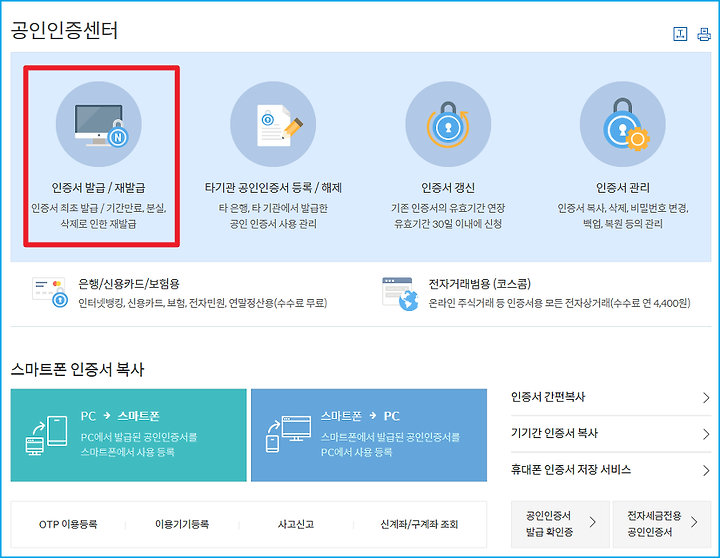Click the phone-to-PC icon in the blue banner
This screenshot has width=720, height=558.
[288, 434]
